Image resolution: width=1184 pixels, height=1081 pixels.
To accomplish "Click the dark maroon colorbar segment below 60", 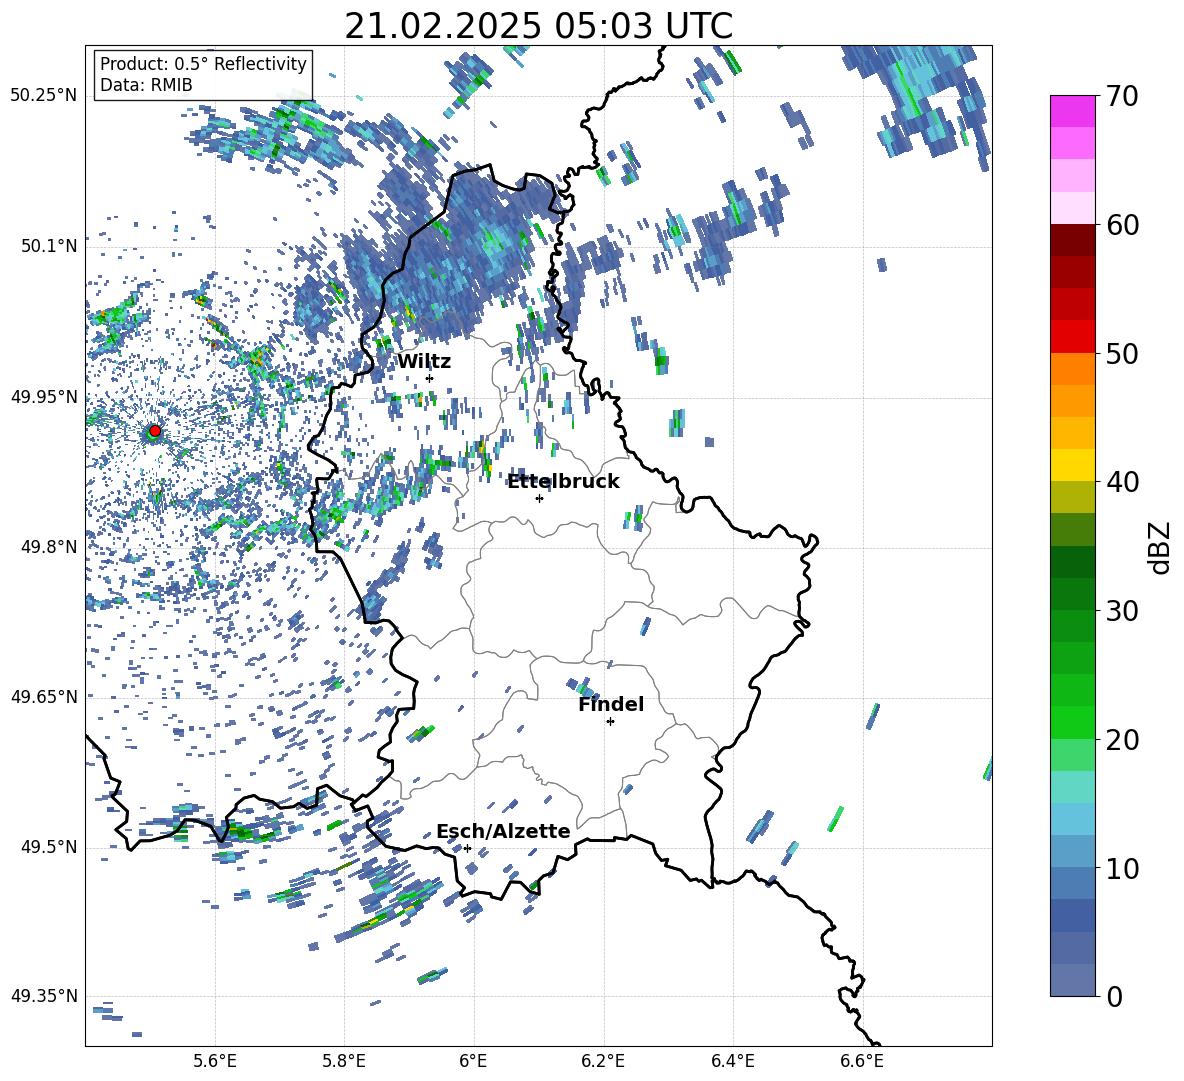I will [x=1072, y=240].
